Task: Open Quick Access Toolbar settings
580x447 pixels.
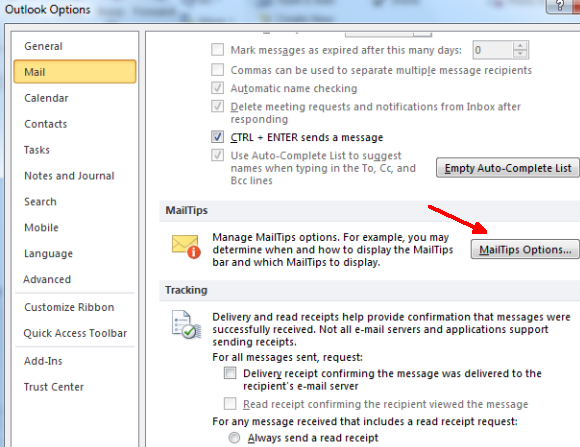Action: (75, 333)
